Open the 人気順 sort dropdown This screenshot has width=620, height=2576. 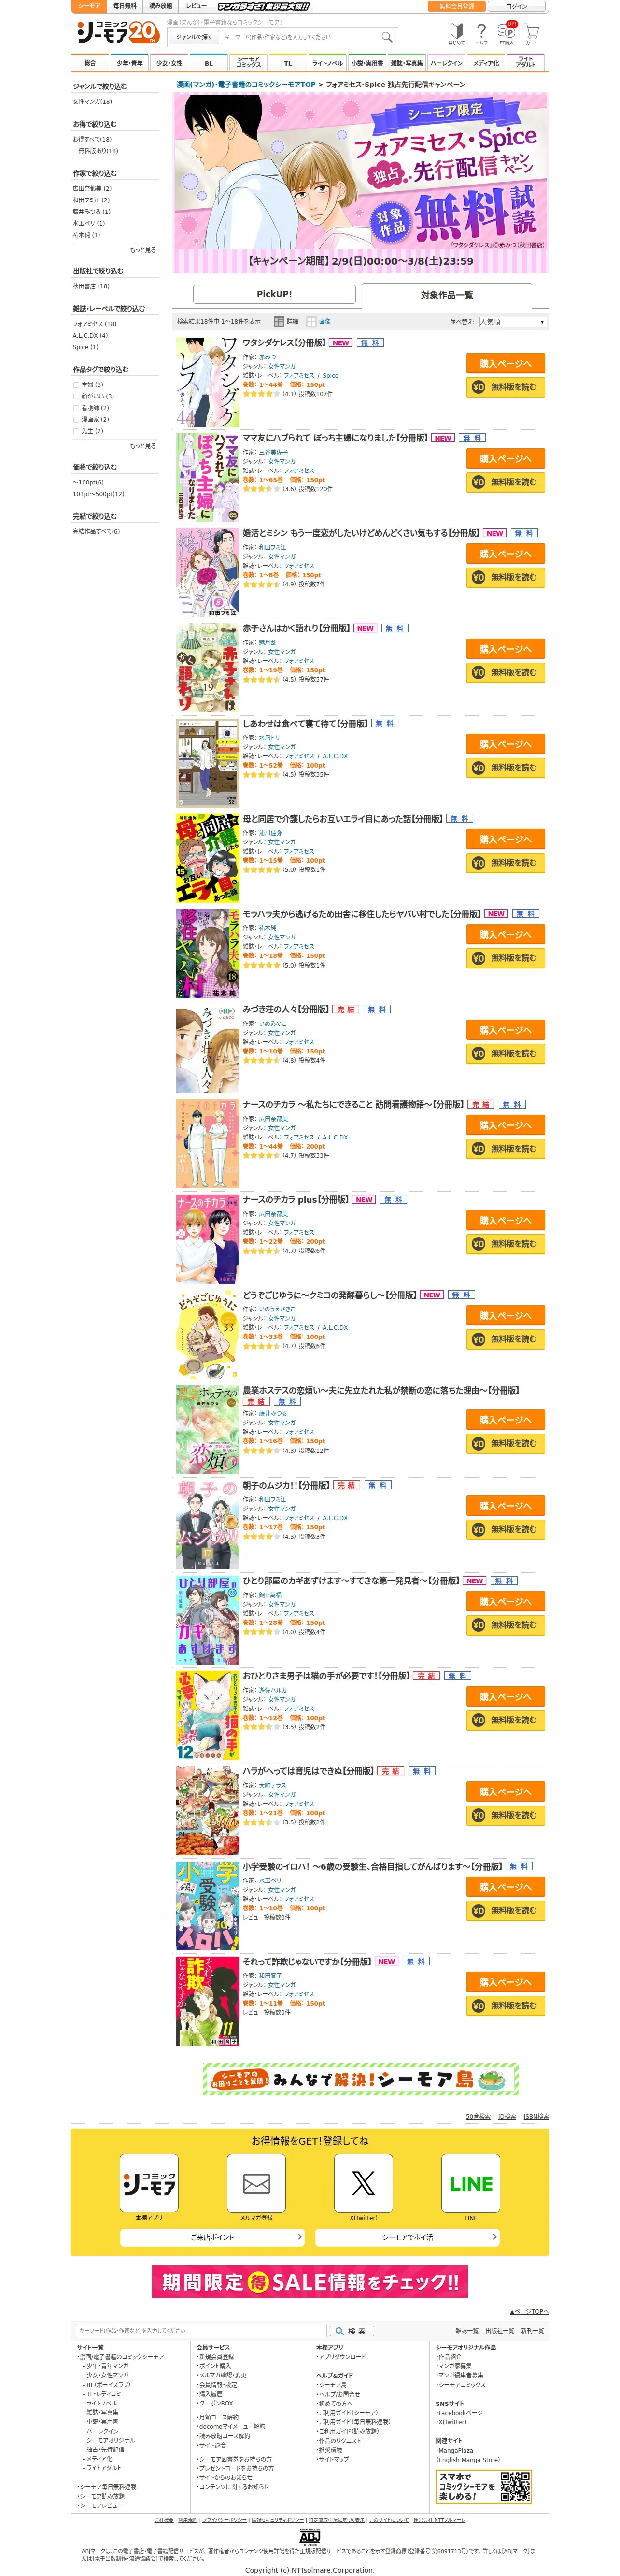(x=512, y=321)
